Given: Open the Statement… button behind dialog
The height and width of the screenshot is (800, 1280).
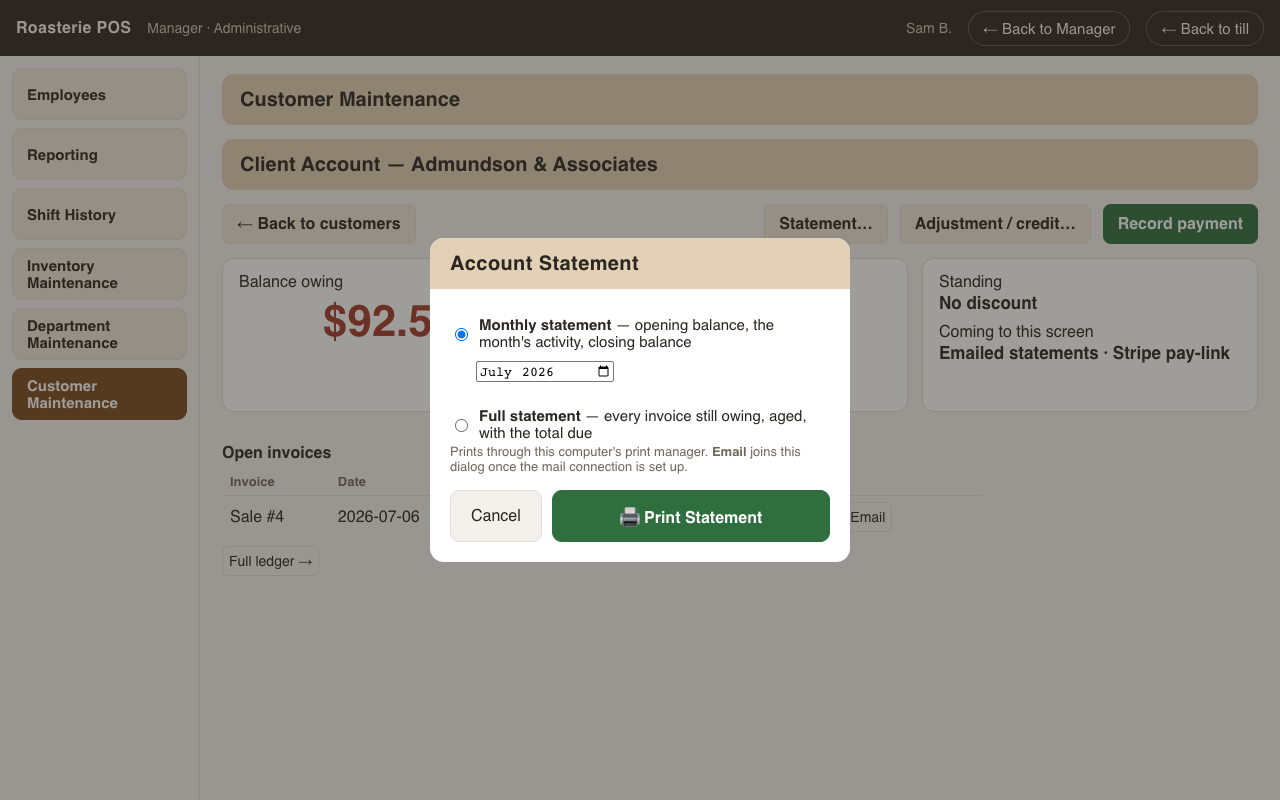Looking at the screenshot, I should 826,224.
